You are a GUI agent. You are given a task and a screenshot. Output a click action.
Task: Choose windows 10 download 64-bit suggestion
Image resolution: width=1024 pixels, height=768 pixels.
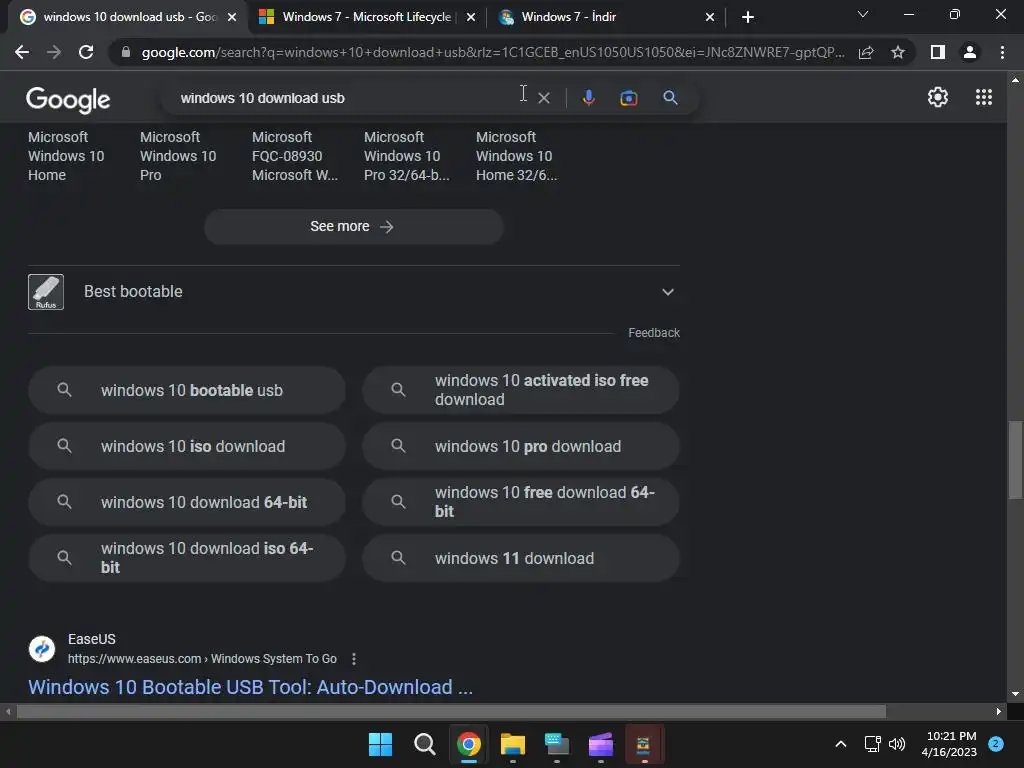(x=187, y=502)
